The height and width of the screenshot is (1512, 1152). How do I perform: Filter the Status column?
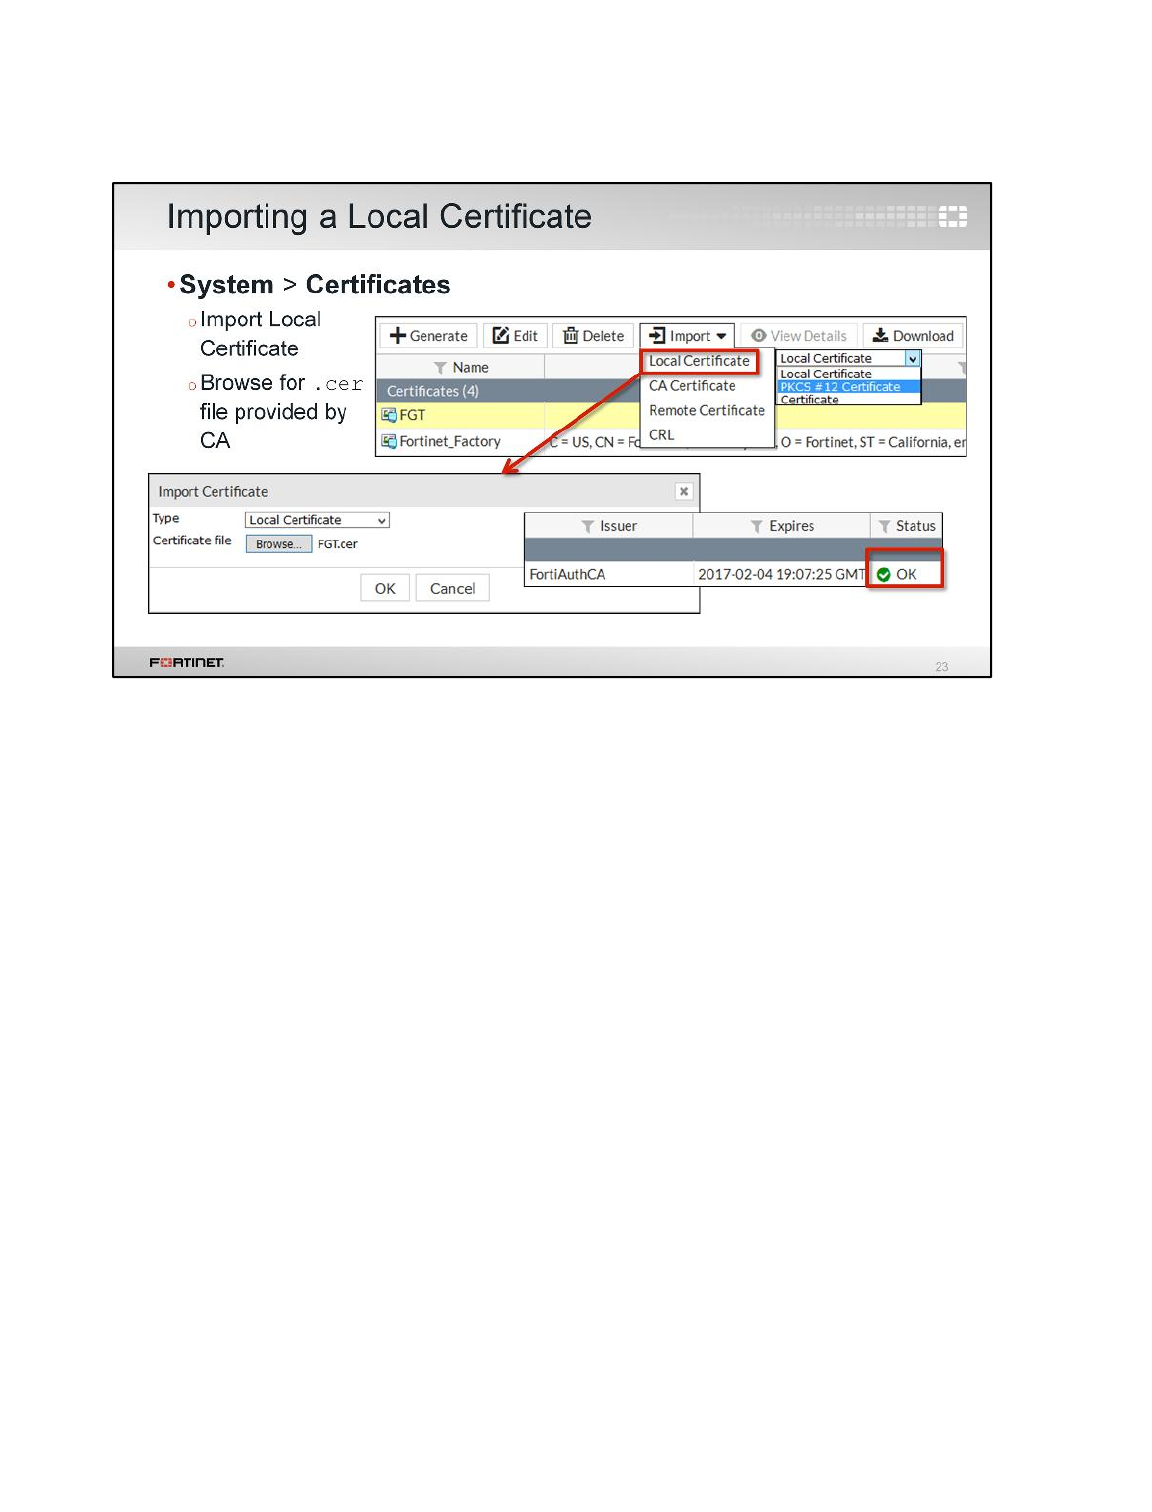[x=884, y=526]
